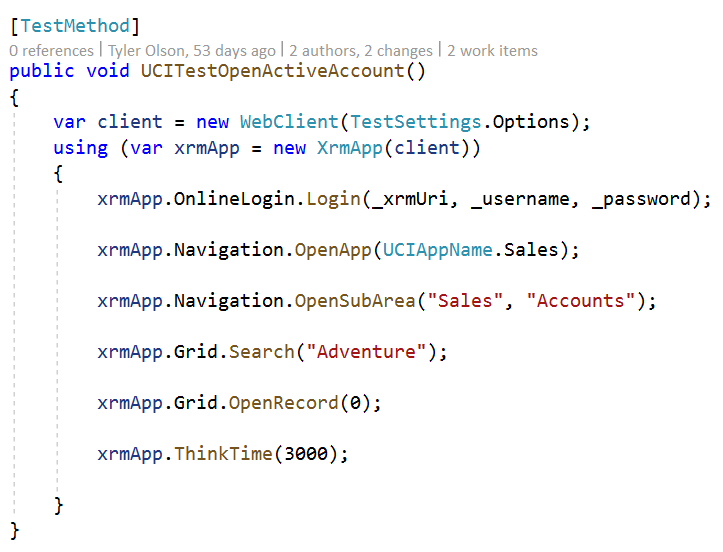Click the UCIAppName enum reference
Image resolution: width=723 pixels, height=552 pixels.
point(438,250)
